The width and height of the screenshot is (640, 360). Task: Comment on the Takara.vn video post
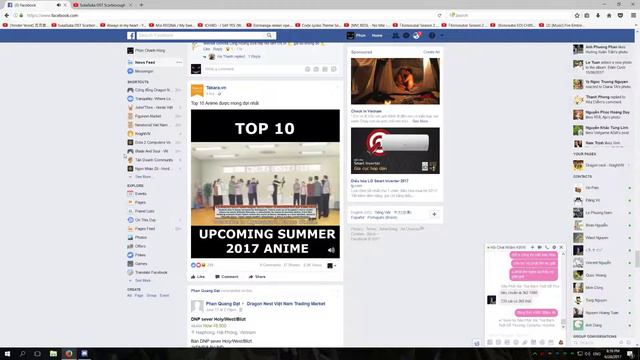tap(227, 277)
